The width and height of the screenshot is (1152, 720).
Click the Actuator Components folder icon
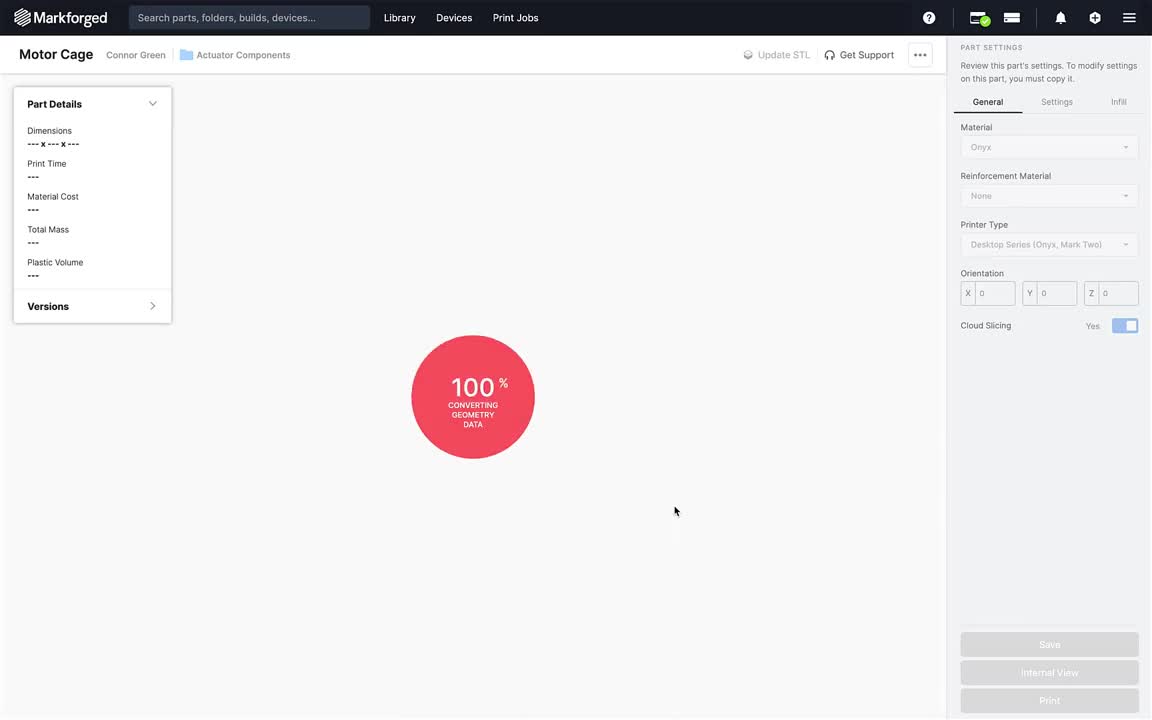point(186,55)
